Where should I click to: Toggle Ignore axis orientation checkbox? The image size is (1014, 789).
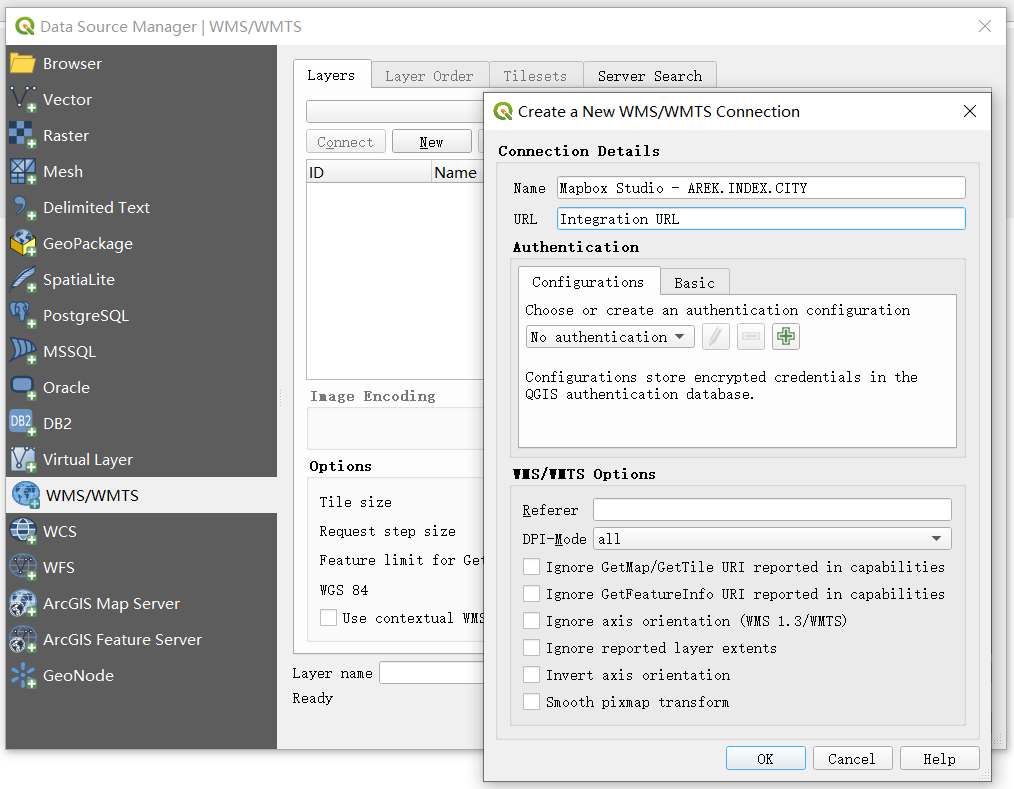(532, 621)
